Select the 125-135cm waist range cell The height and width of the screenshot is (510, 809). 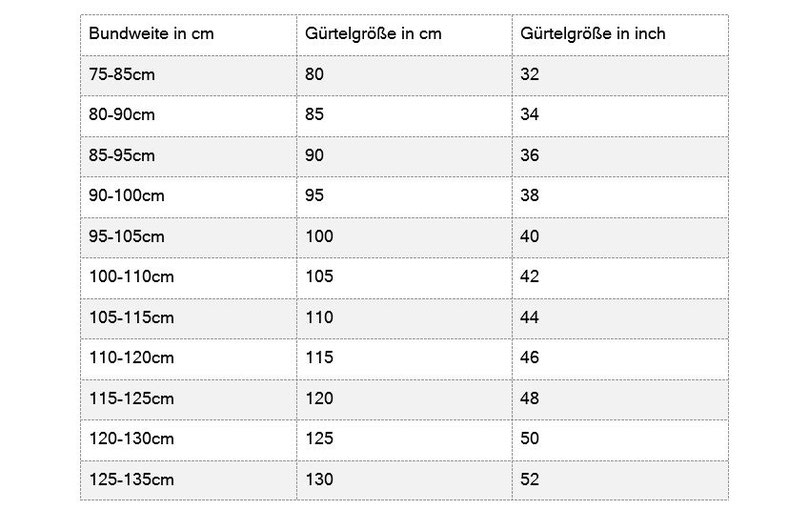(129, 480)
